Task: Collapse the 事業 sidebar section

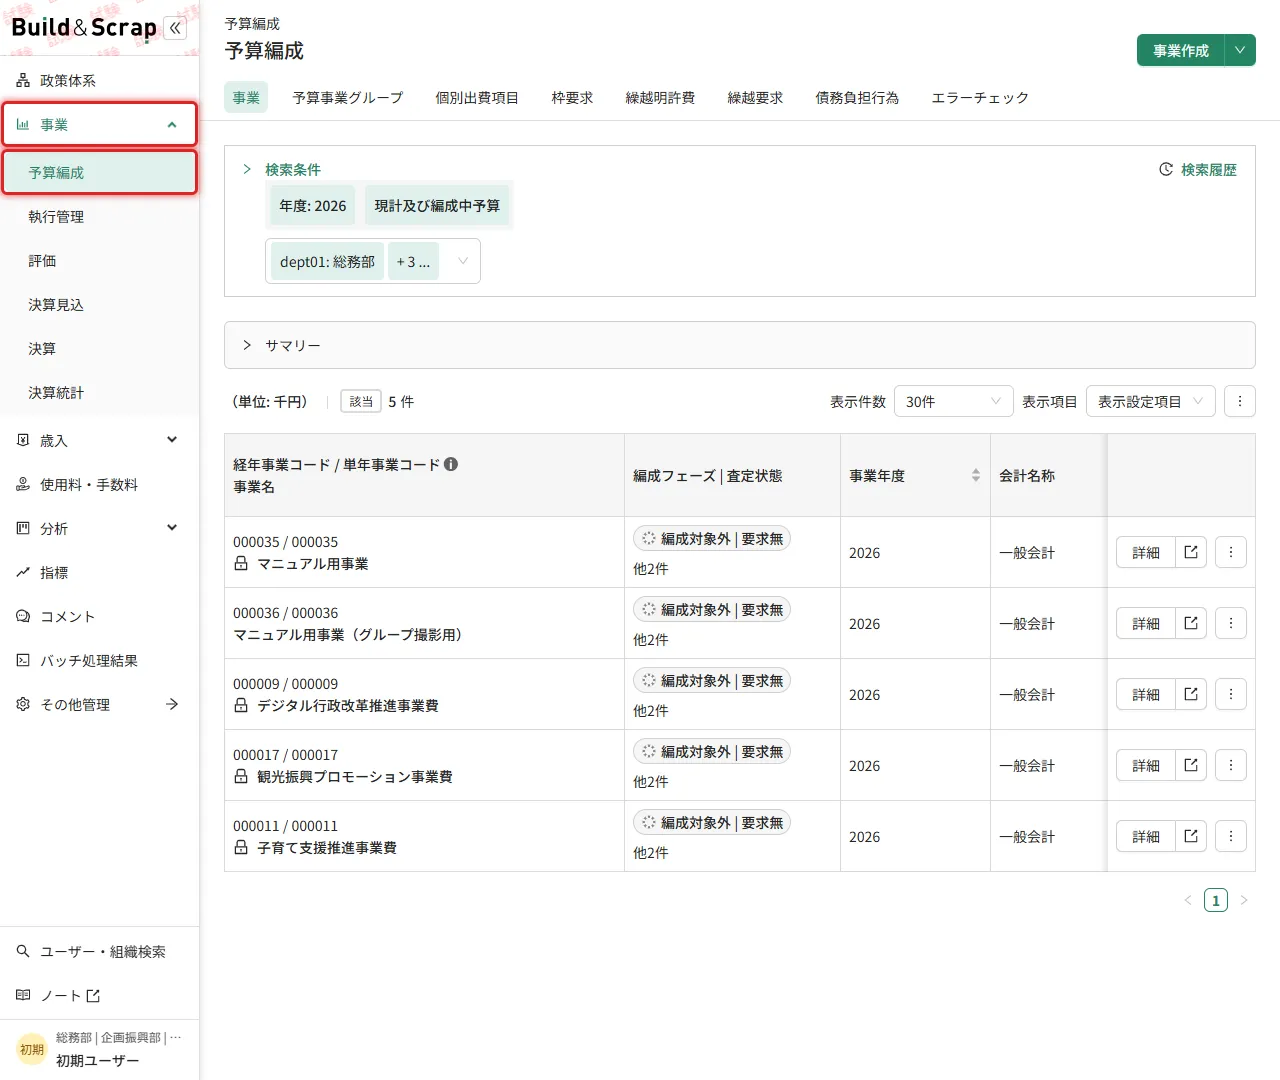Action: point(100,125)
